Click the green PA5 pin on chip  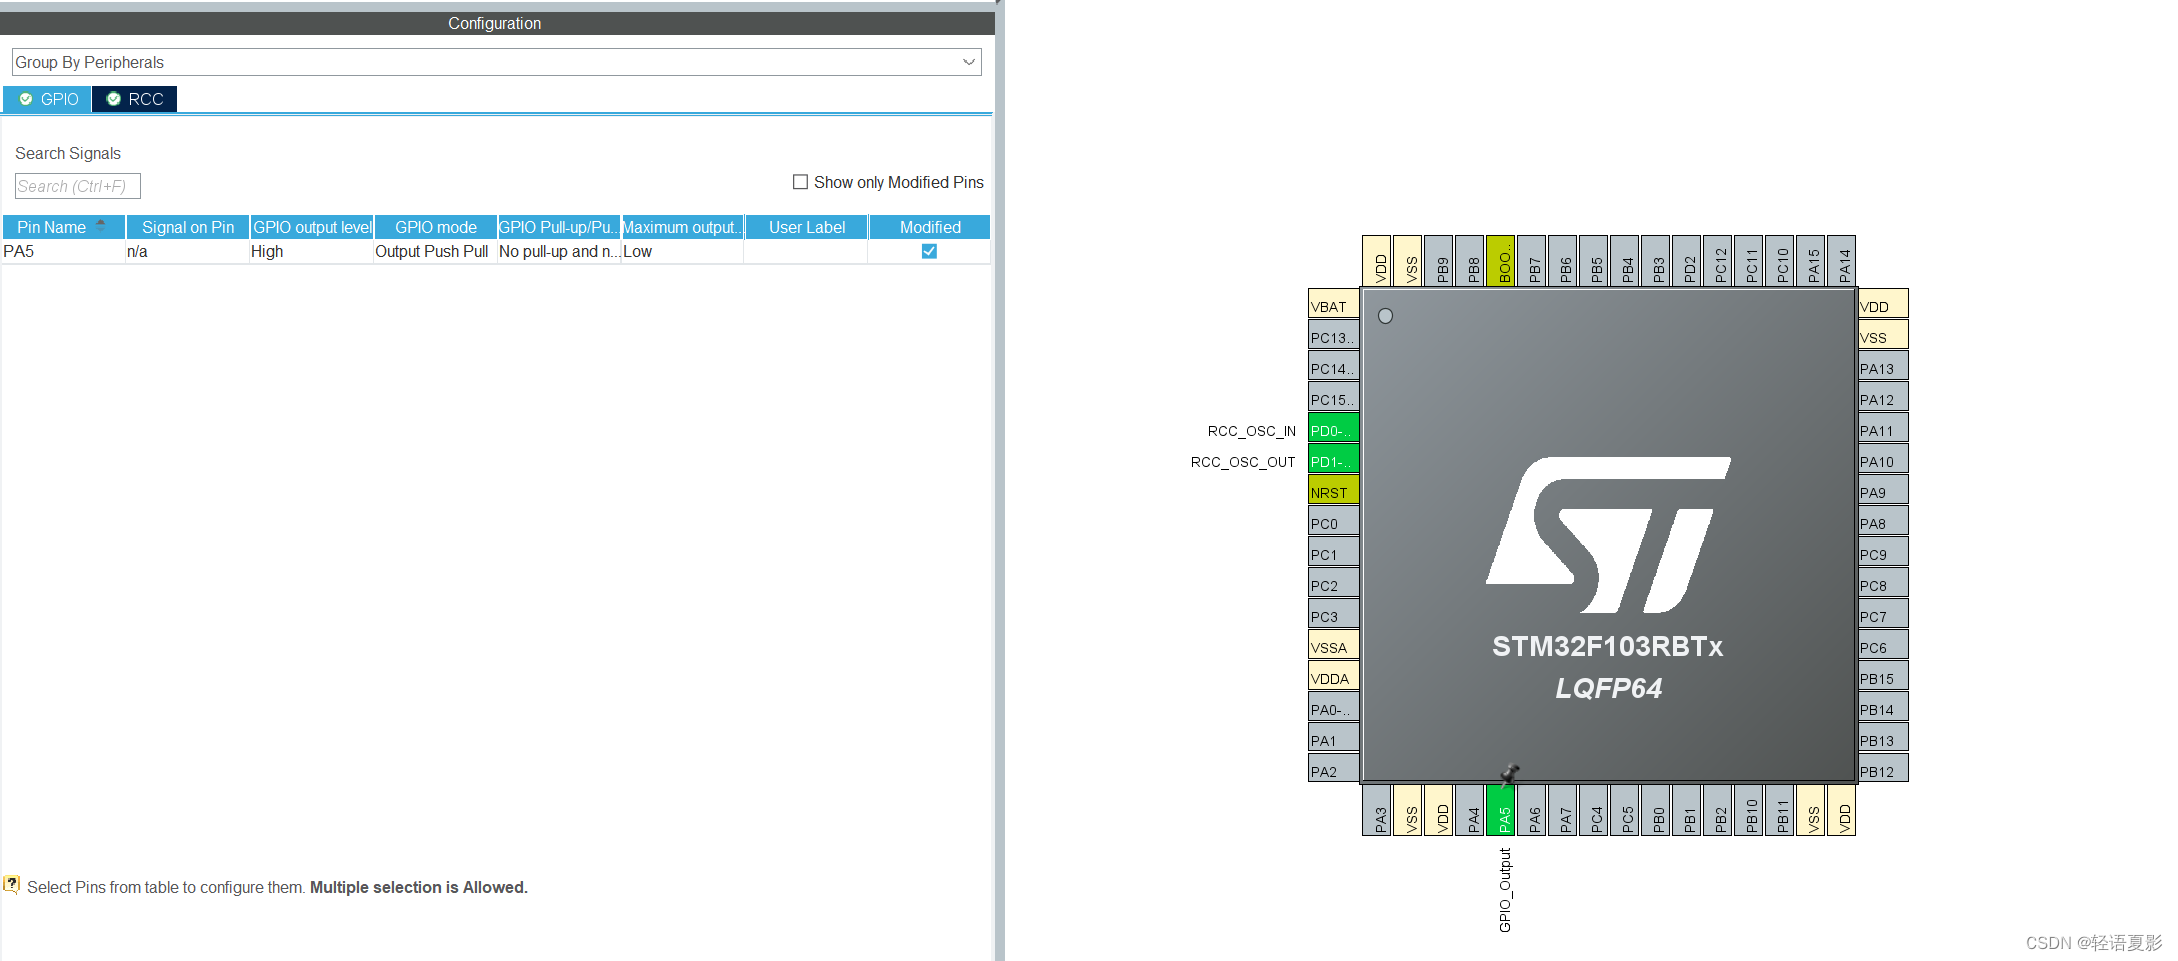click(x=1502, y=809)
